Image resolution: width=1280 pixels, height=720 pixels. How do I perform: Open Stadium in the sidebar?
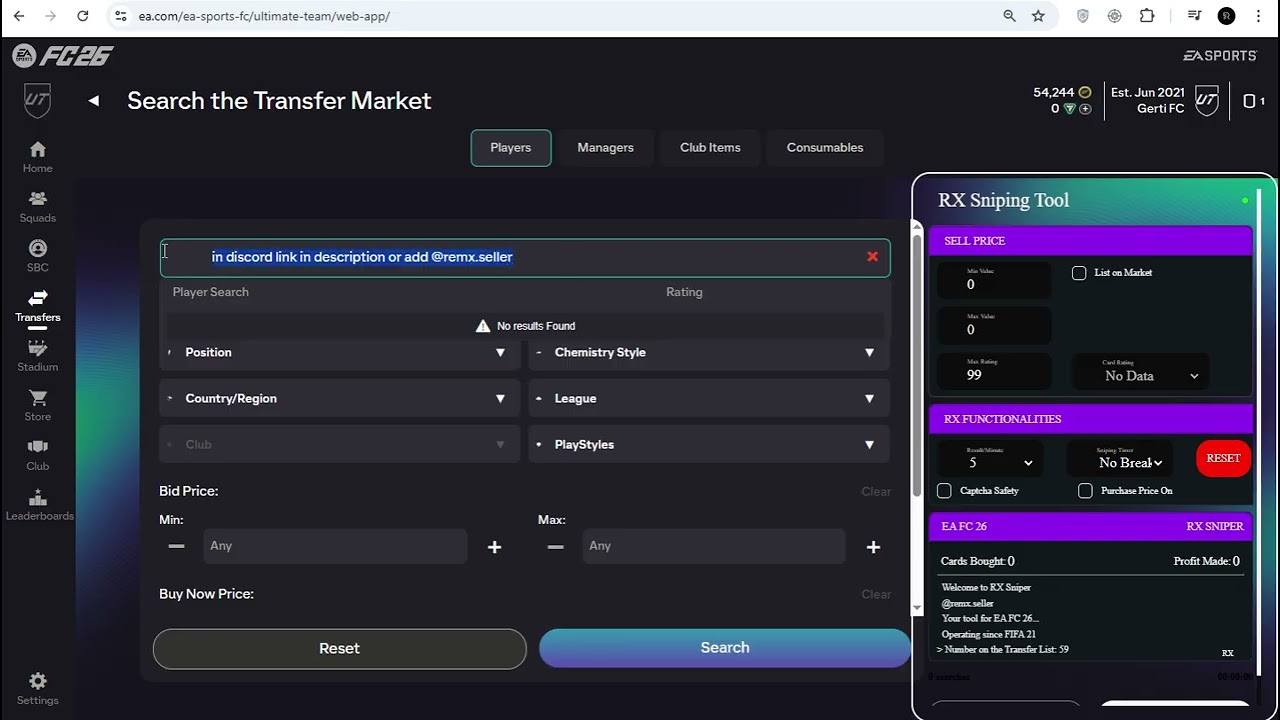click(x=37, y=356)
